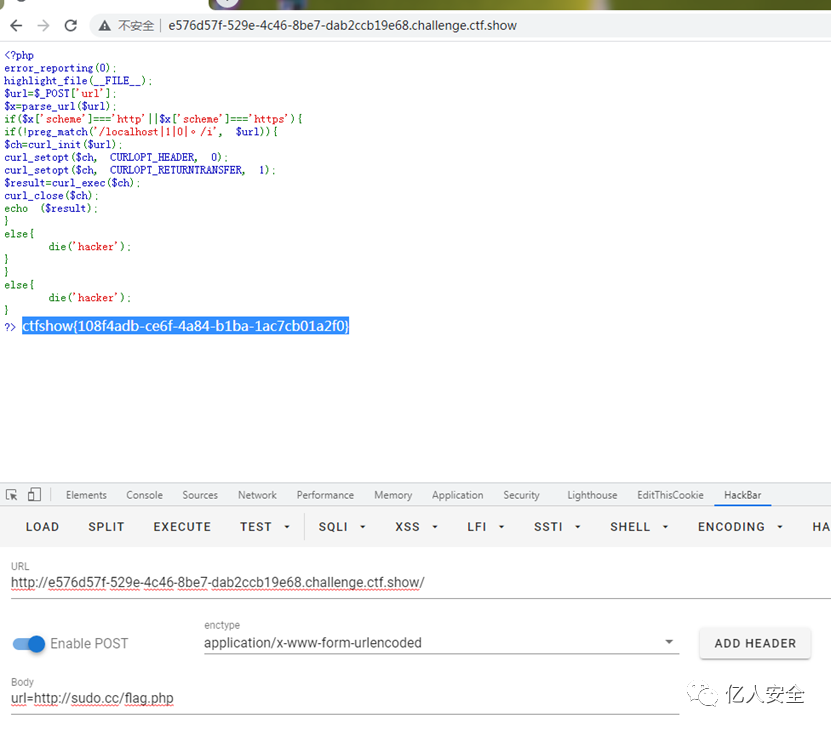Image resolution: width=831 pixels, height=730 pixels.
Task: Click the '$result=curl_exec($ch);' code line
Action: point(72,182)
